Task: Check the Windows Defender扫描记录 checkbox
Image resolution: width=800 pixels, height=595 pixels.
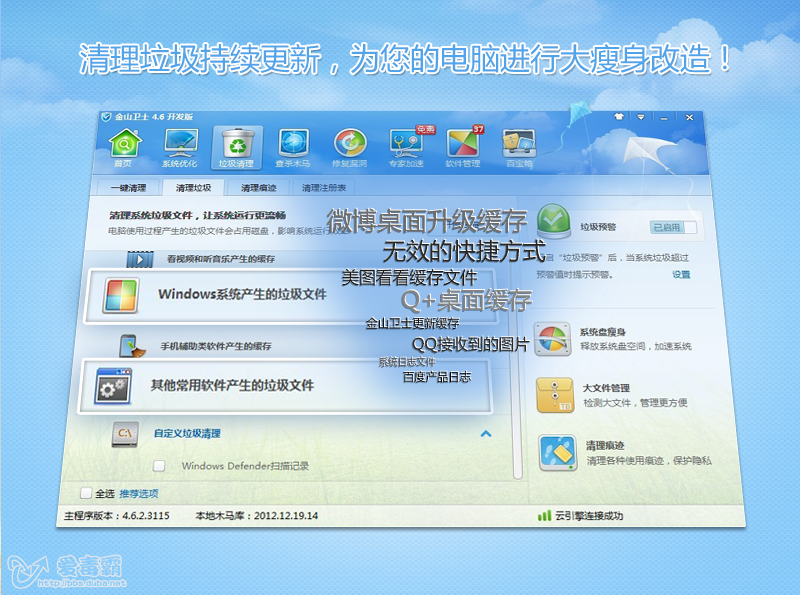Action: (x=159, y=465)
